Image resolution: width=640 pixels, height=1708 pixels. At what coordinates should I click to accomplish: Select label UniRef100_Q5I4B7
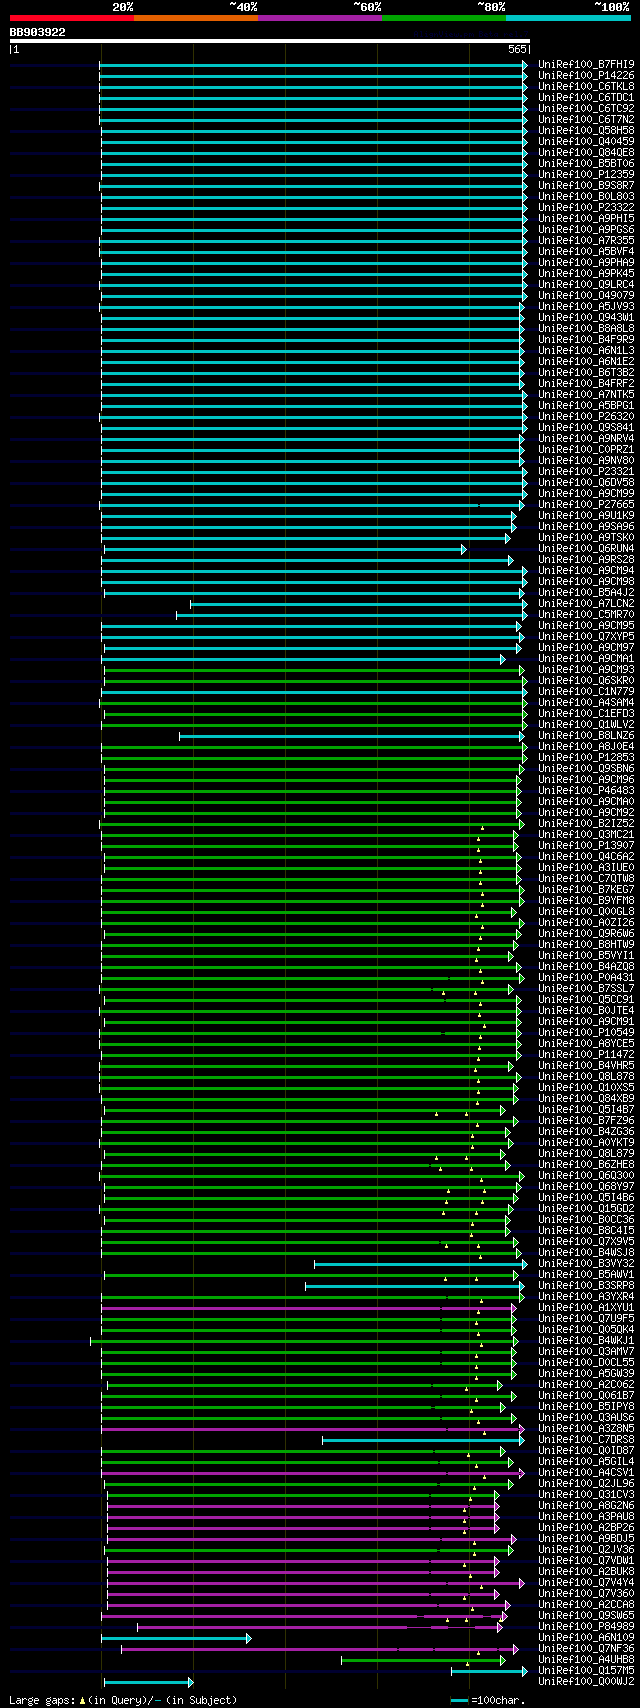coord(586,1109)
